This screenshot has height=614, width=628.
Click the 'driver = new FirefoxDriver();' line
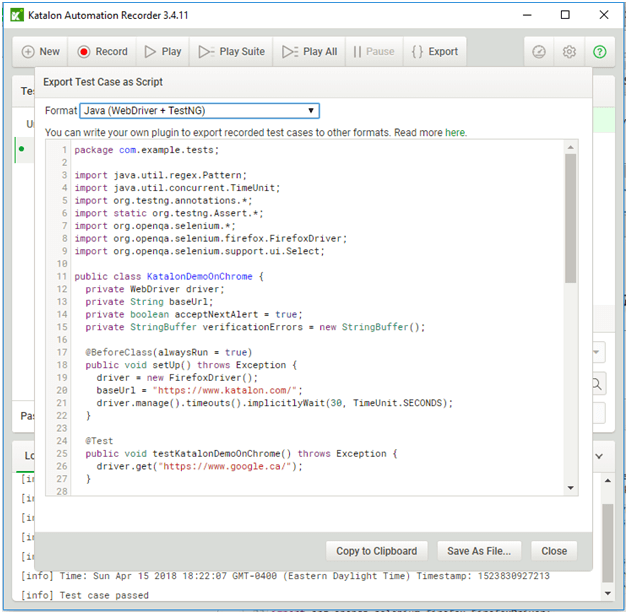click(x=177, y=378)
